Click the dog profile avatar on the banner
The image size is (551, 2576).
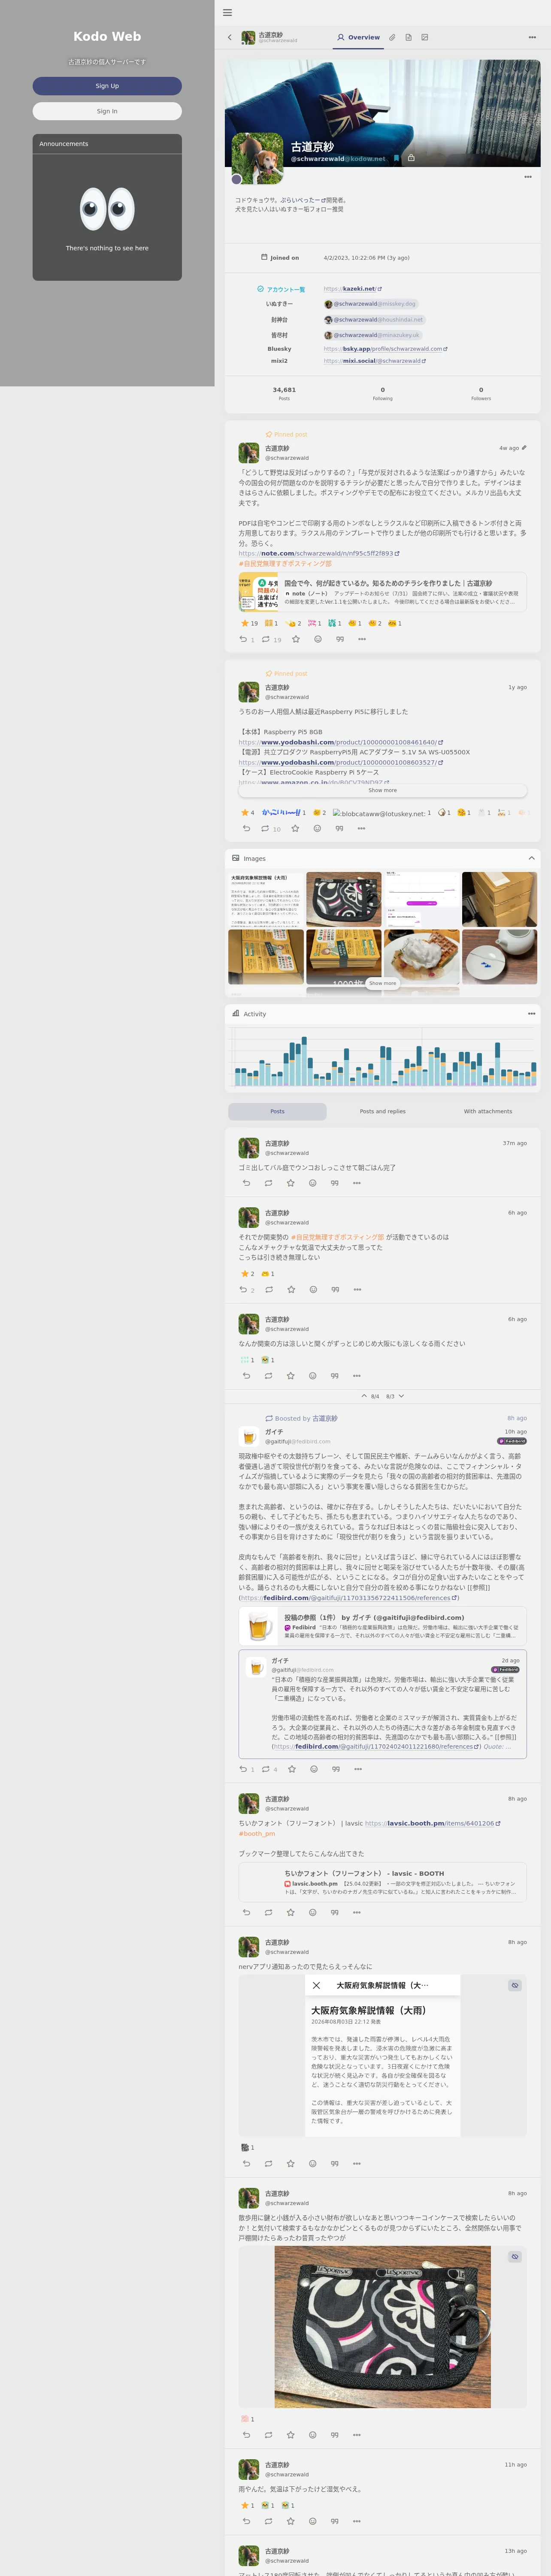point(257,158)
